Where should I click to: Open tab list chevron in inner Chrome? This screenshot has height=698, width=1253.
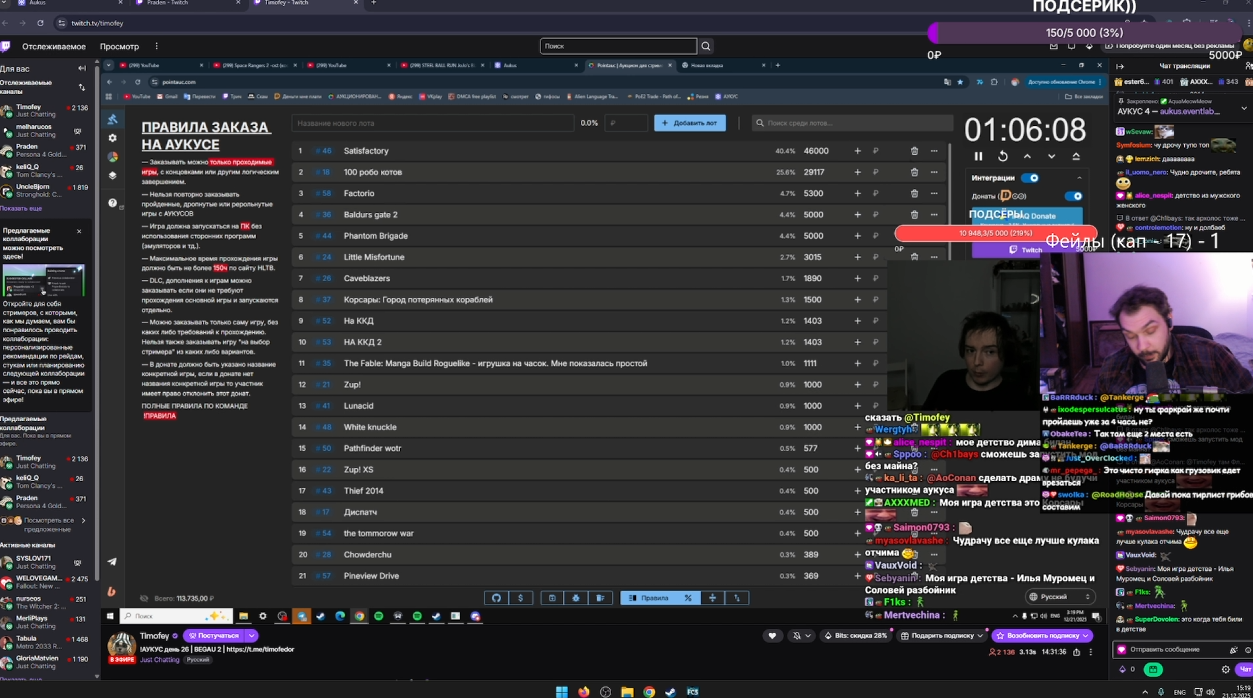(109, 65)
